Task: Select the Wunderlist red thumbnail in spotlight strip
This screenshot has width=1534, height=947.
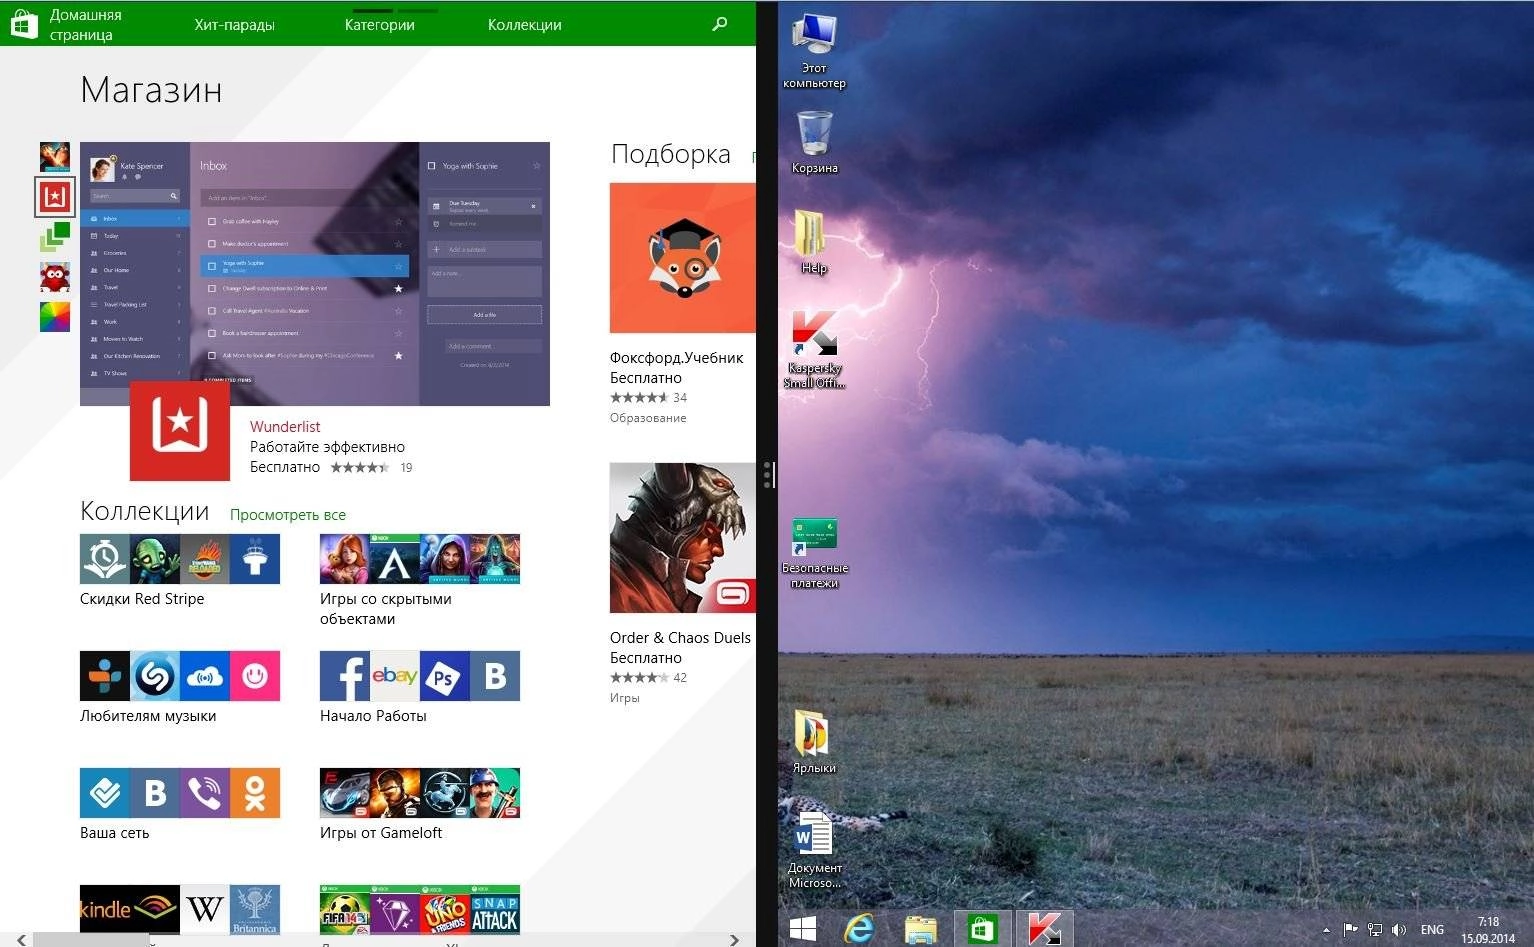Action: click(x=55, y=197)
